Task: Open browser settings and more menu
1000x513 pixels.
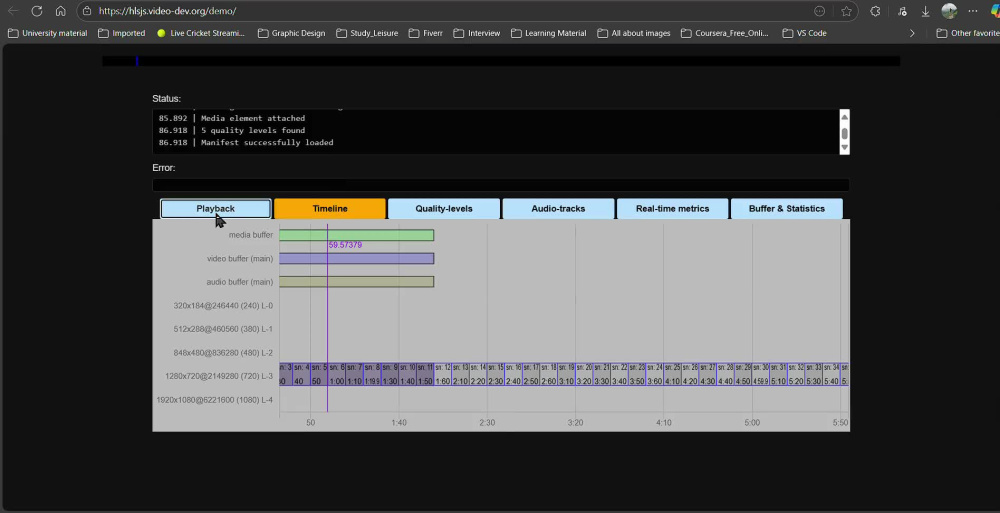Action: [x=973, y=11]
